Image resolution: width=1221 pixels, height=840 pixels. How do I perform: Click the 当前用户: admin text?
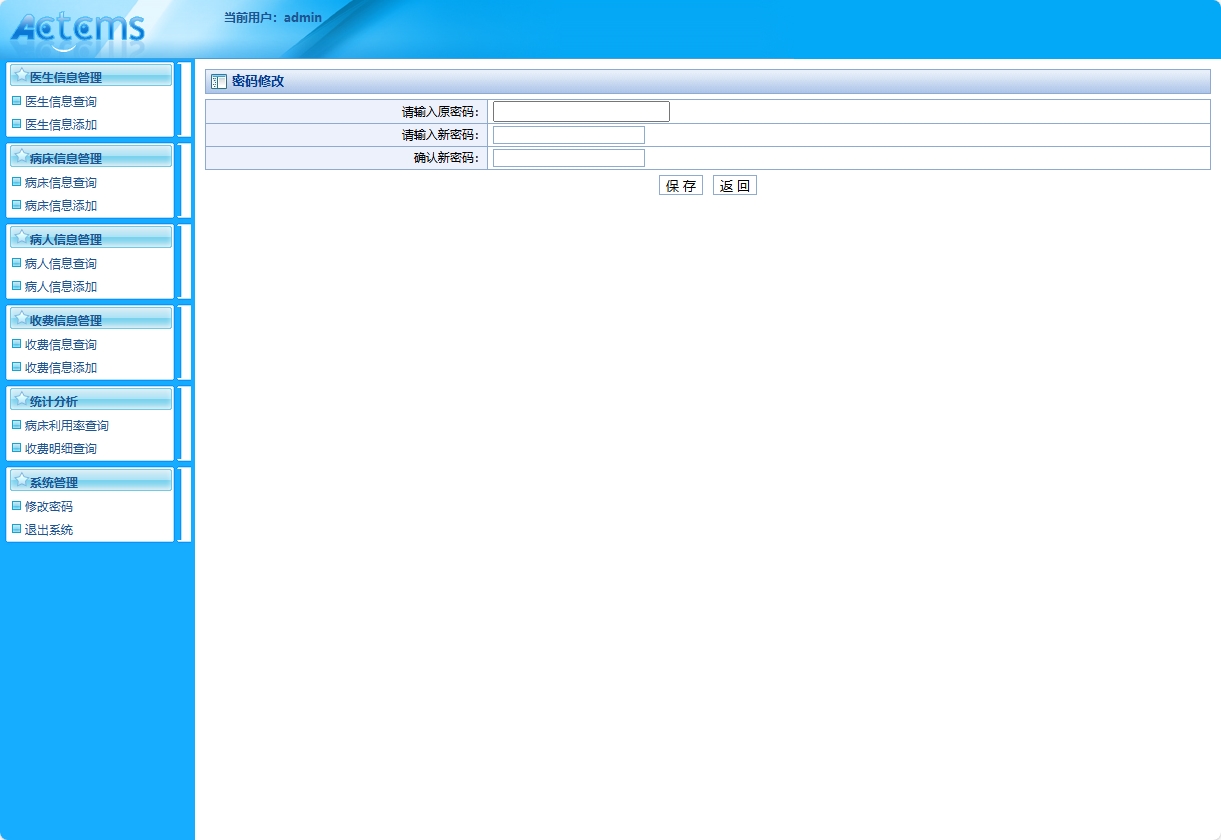pos(273,17)
